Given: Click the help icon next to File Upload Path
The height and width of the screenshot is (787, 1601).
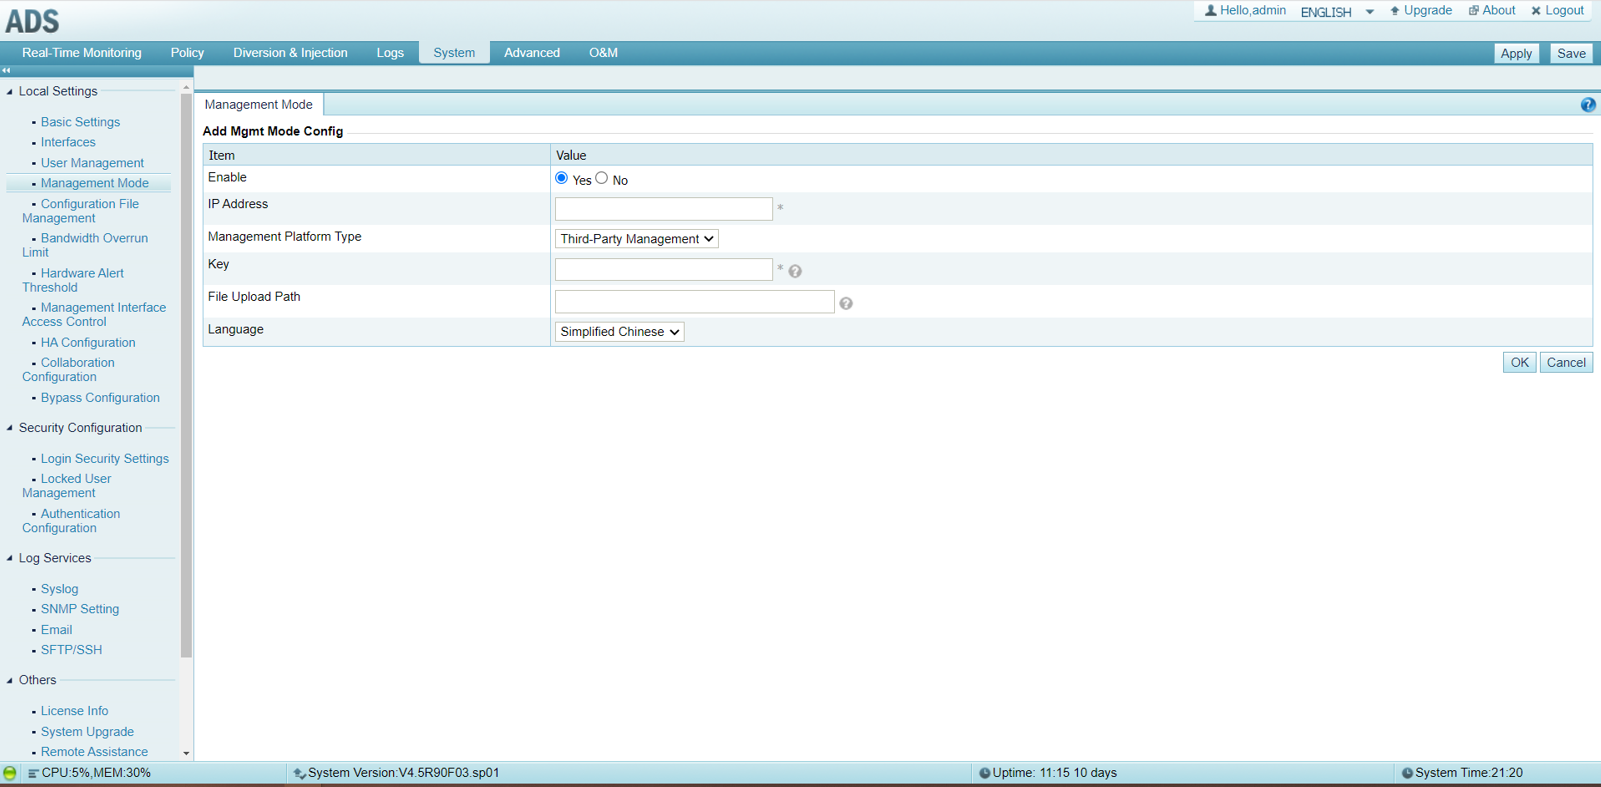Looking at the screenshot, I should pyautogui.click(x=846, y=303).
